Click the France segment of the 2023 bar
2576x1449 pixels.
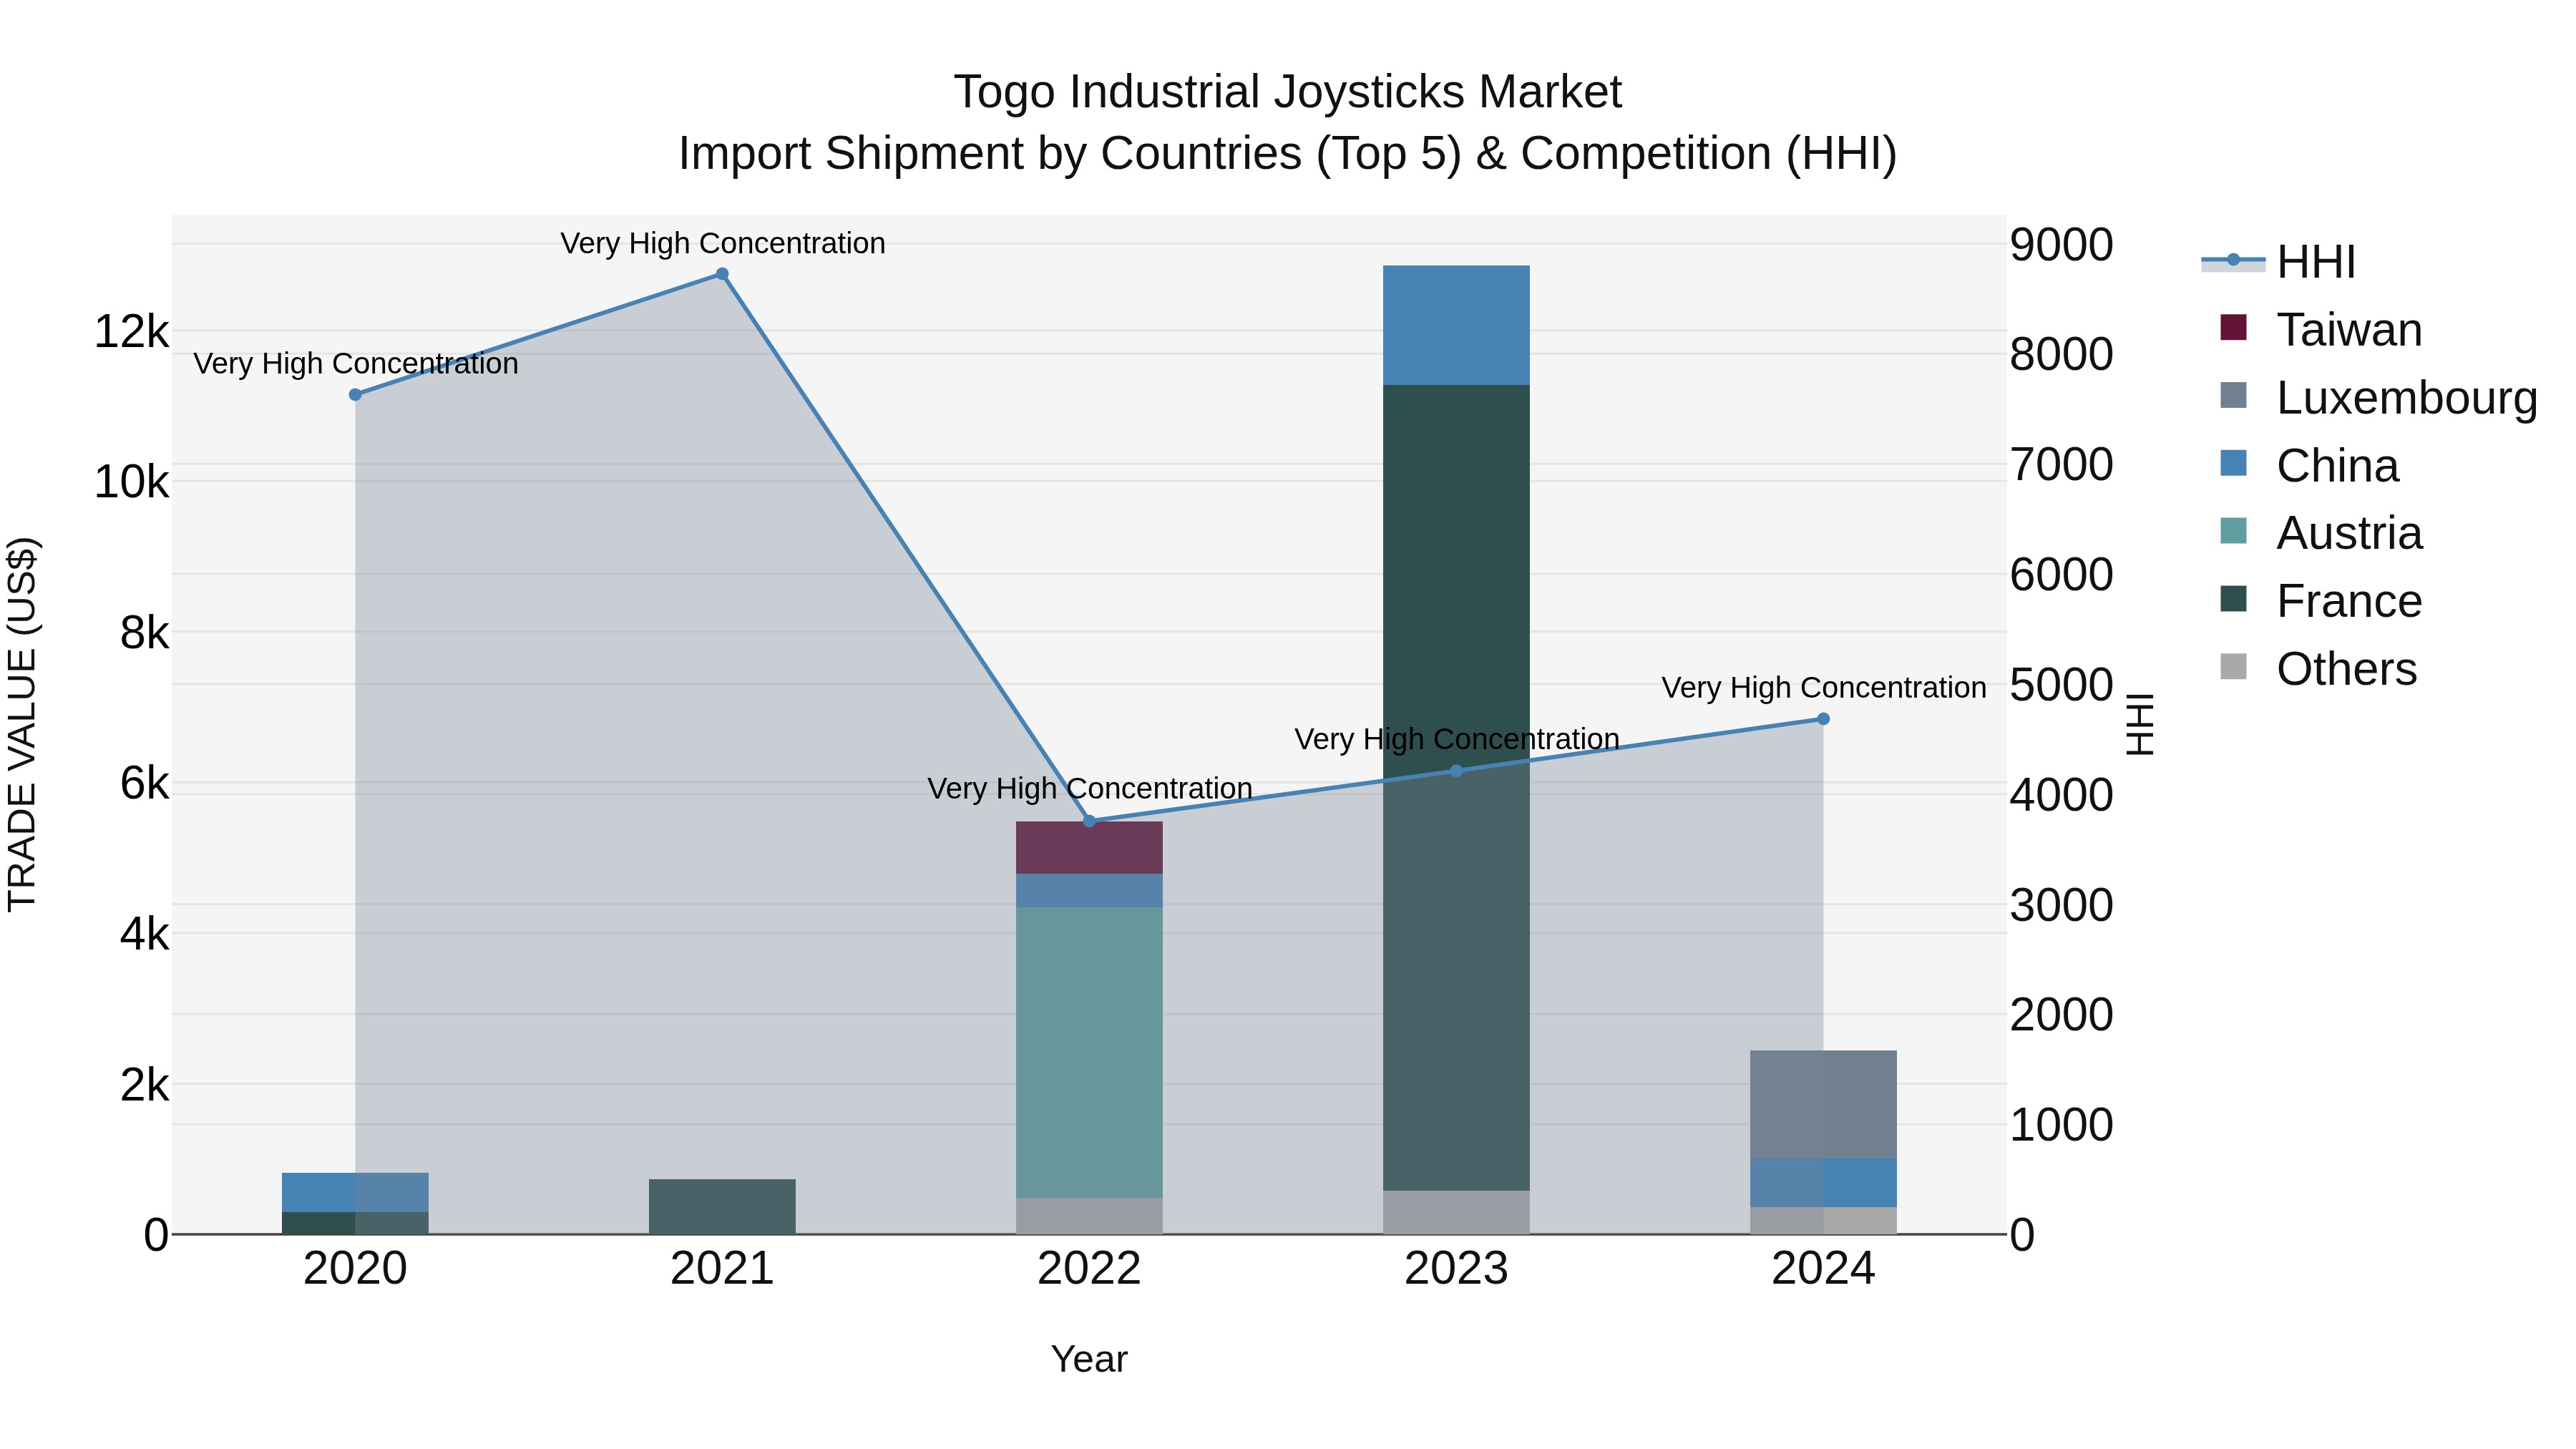pyautogui.click(x=1456, y=788)
